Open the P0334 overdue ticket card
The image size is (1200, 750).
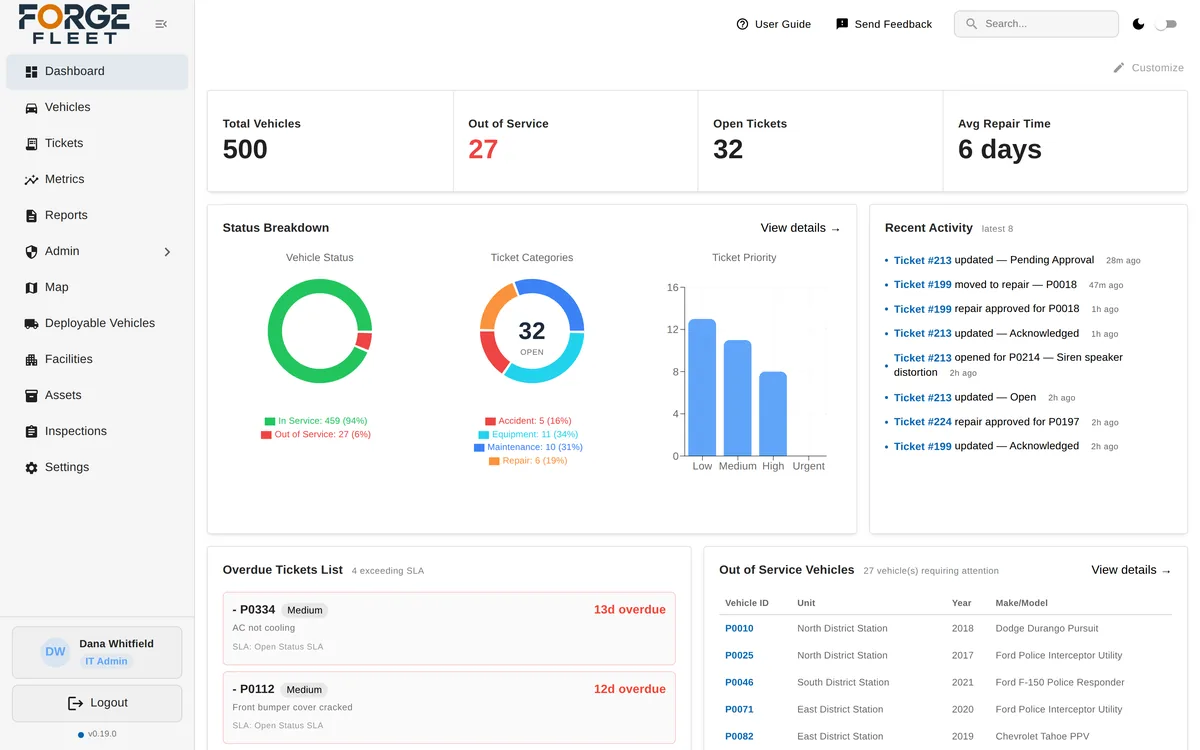coord(449,628)
